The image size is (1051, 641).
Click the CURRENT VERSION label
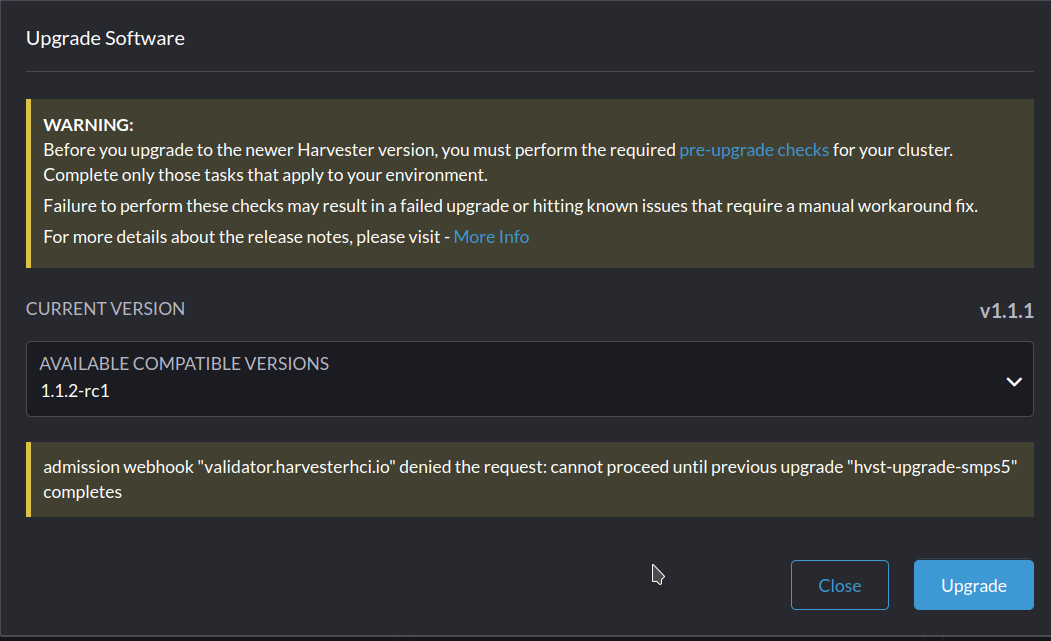[x=105, y=309]
